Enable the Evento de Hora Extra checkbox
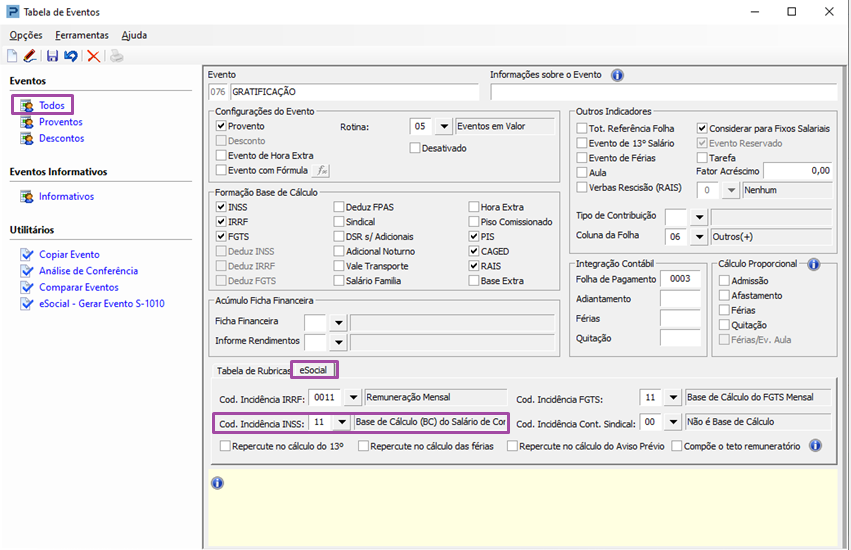The width and height of the screenshot is (851, 550). (x=221, y=155)
